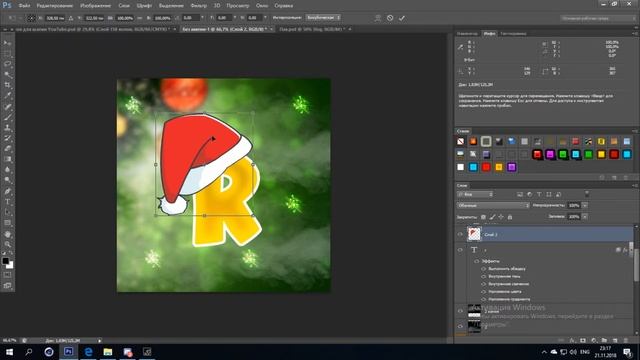Open the Изображение menu

pos(96,6)
